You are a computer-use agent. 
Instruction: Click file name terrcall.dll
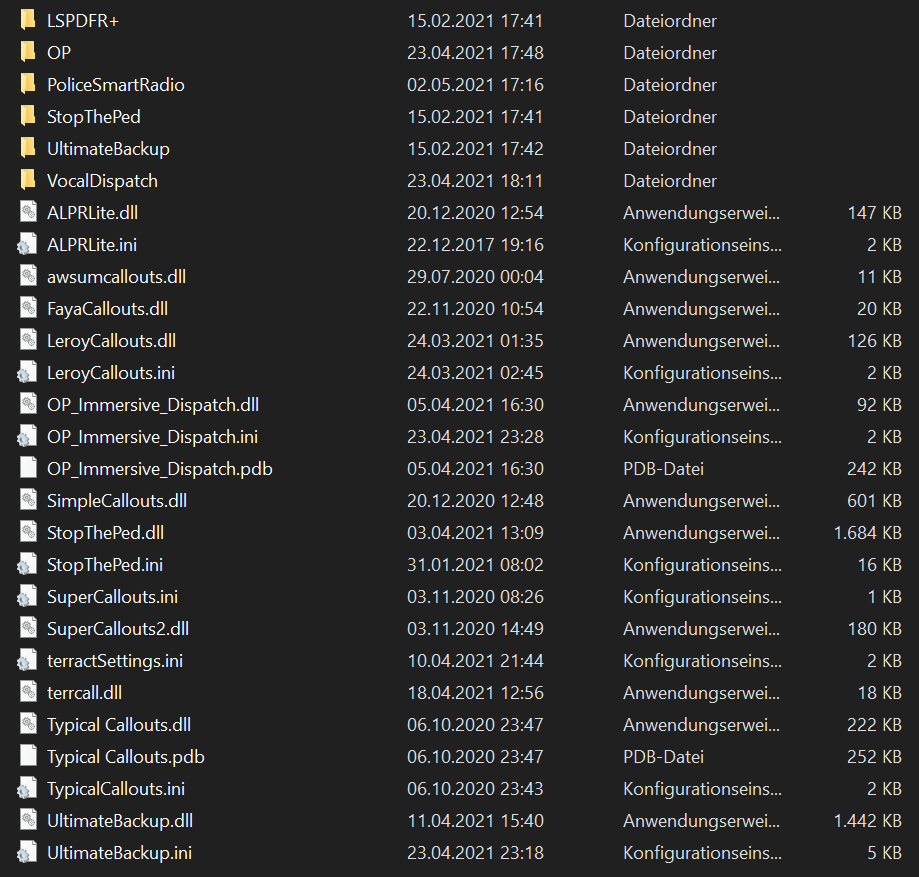click(84, 692)
